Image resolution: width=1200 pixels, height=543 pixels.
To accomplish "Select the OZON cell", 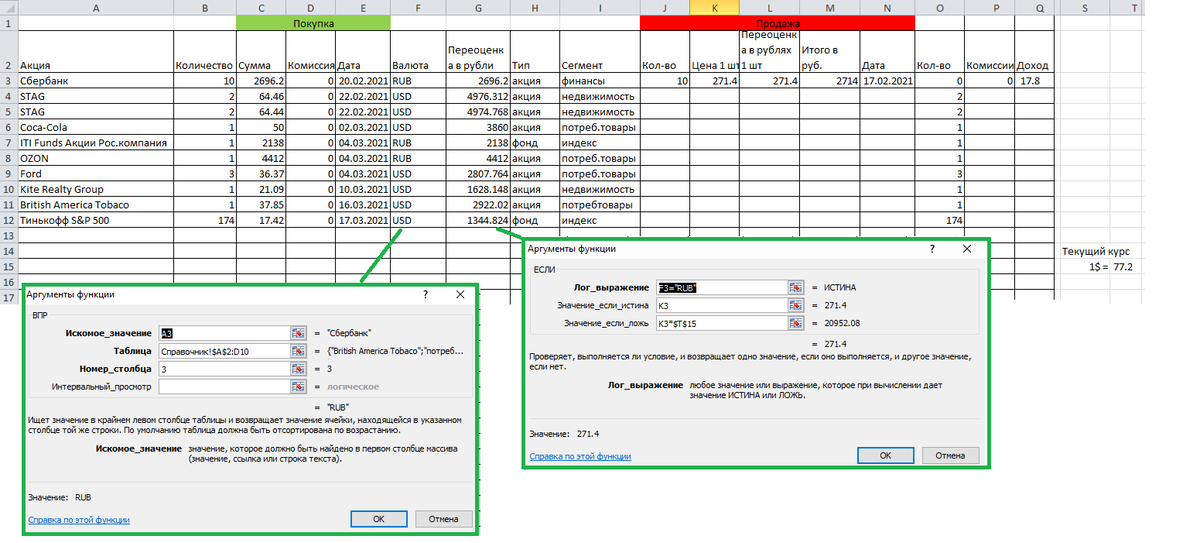I will (x=95, y=158).
